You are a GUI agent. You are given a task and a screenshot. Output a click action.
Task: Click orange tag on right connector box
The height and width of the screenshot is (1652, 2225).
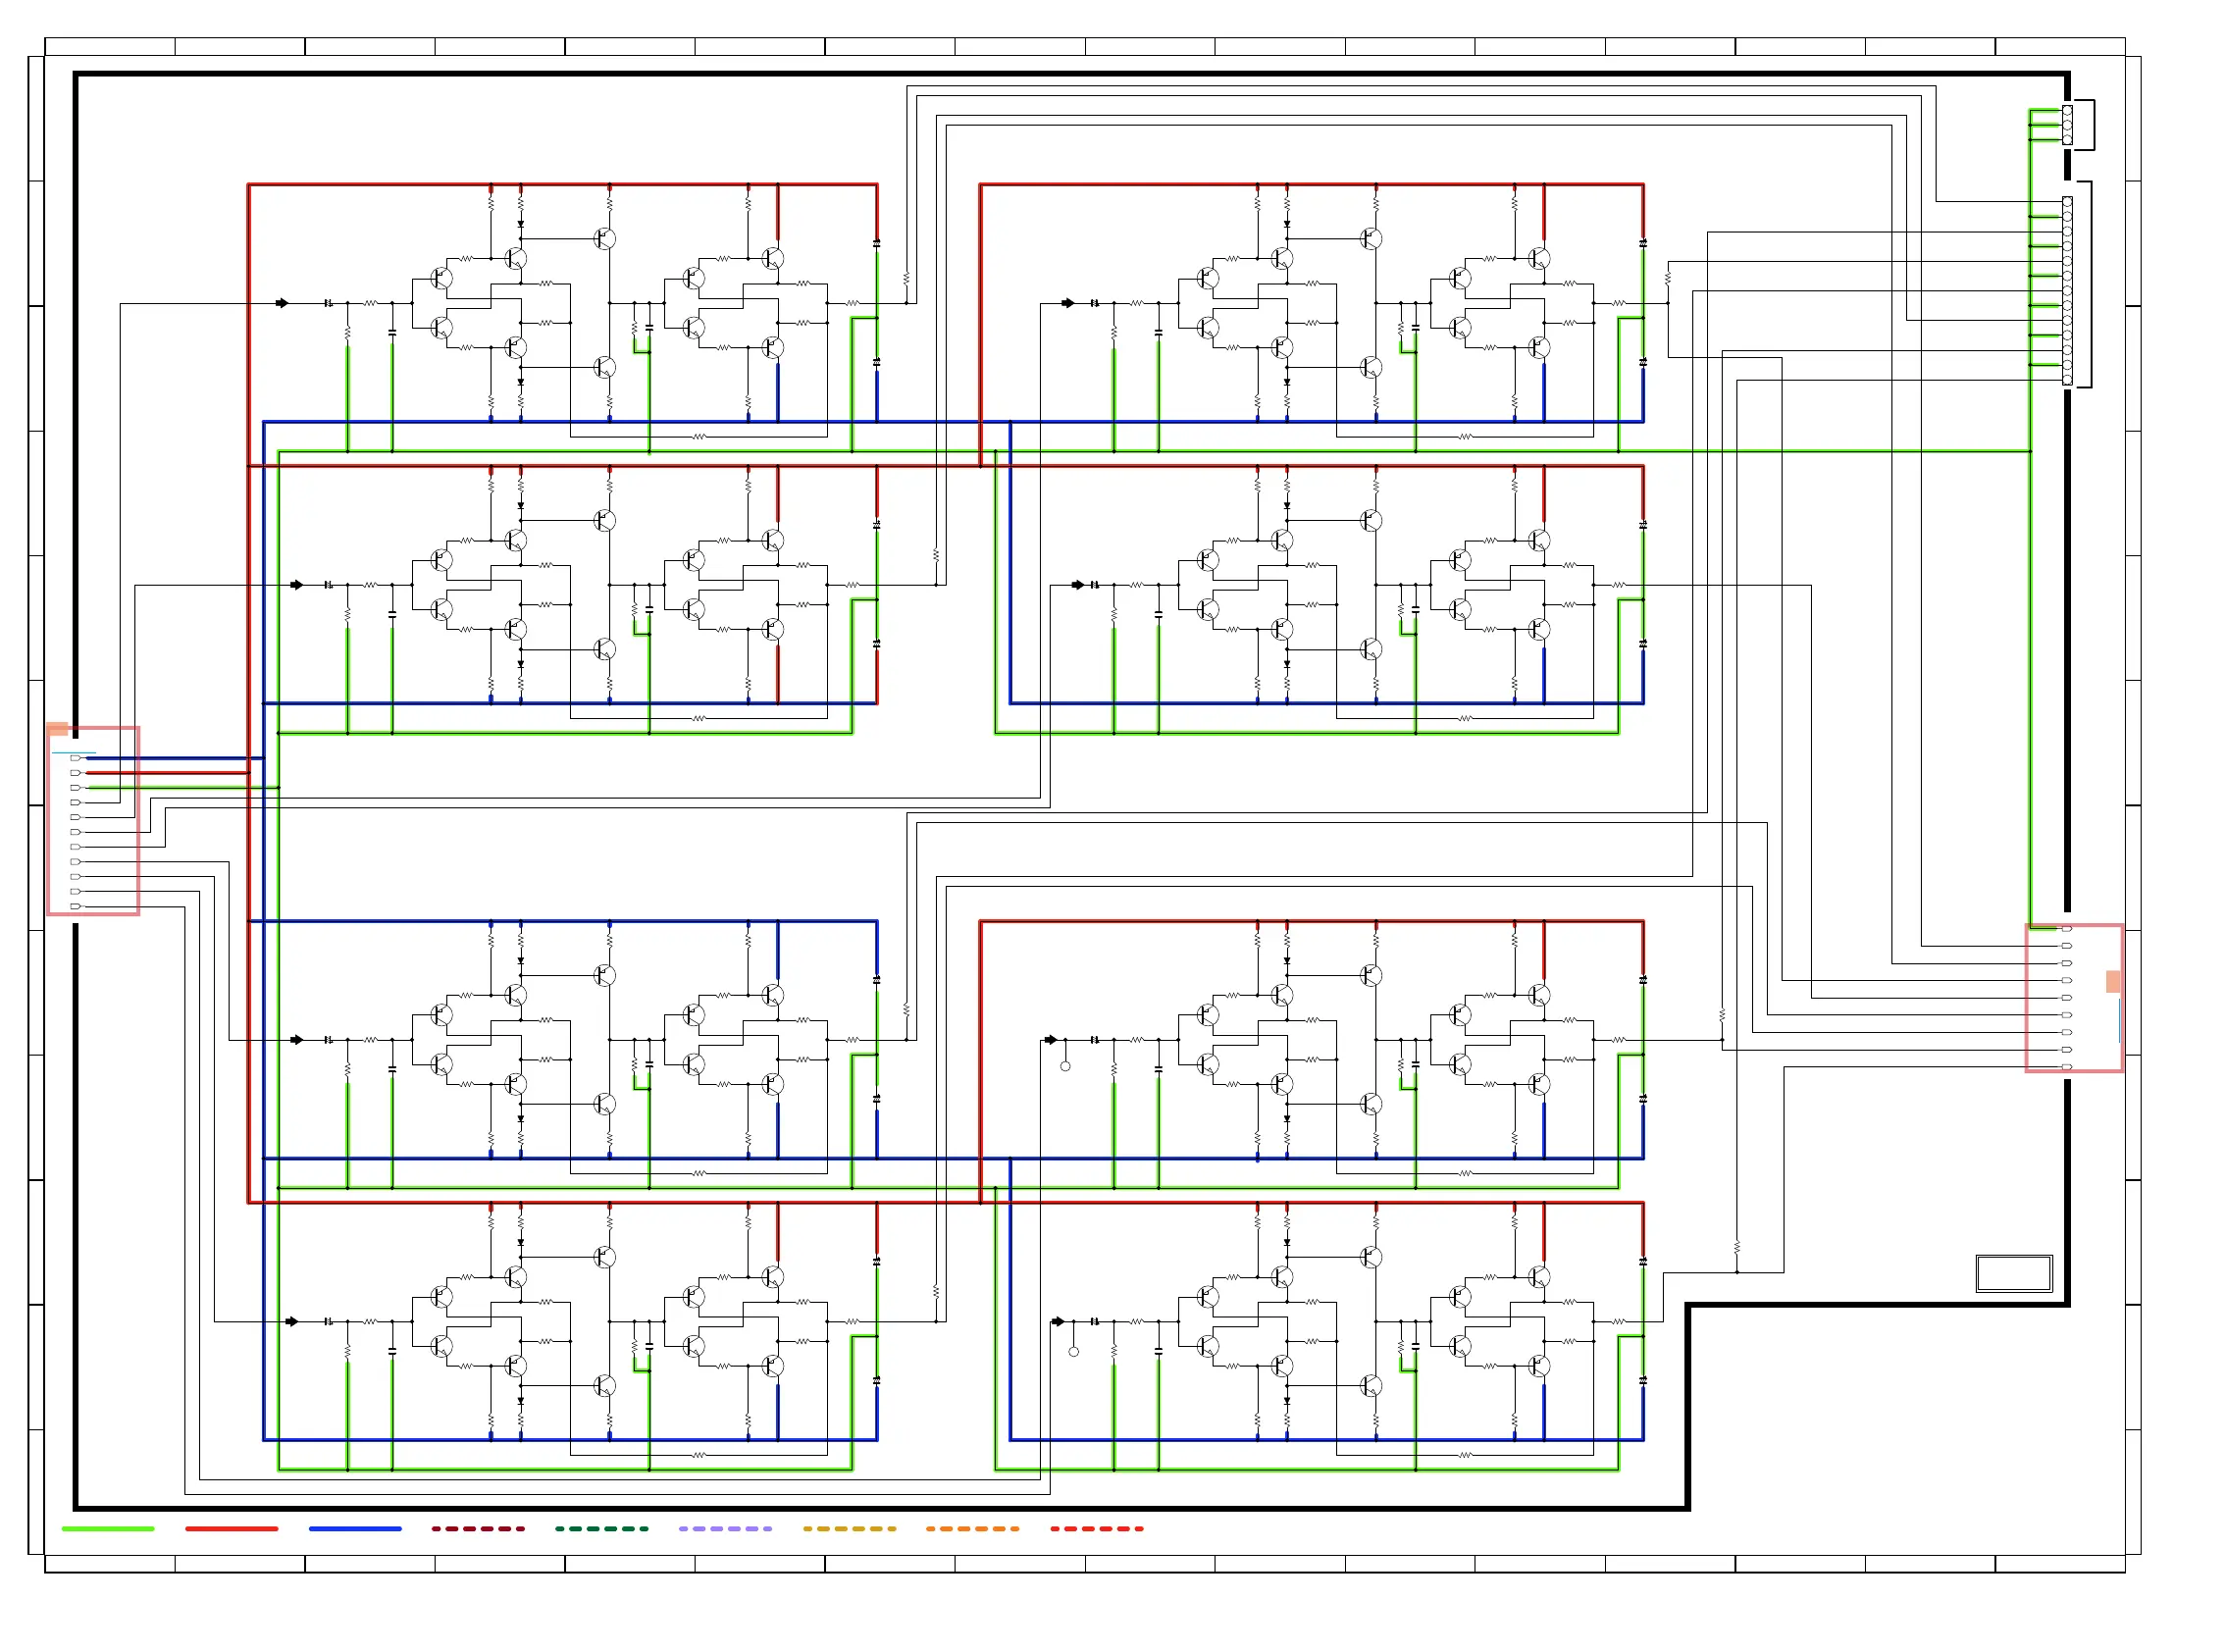click(2112, 981)
